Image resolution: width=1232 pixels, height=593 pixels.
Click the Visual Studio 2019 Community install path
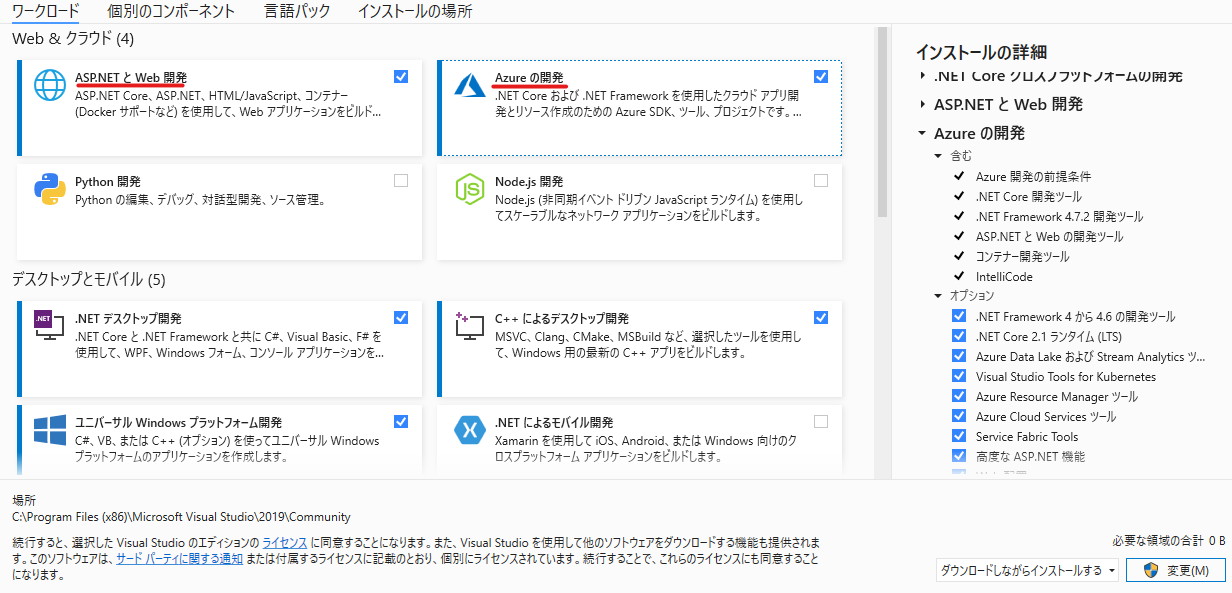click(x=181, y=517)
